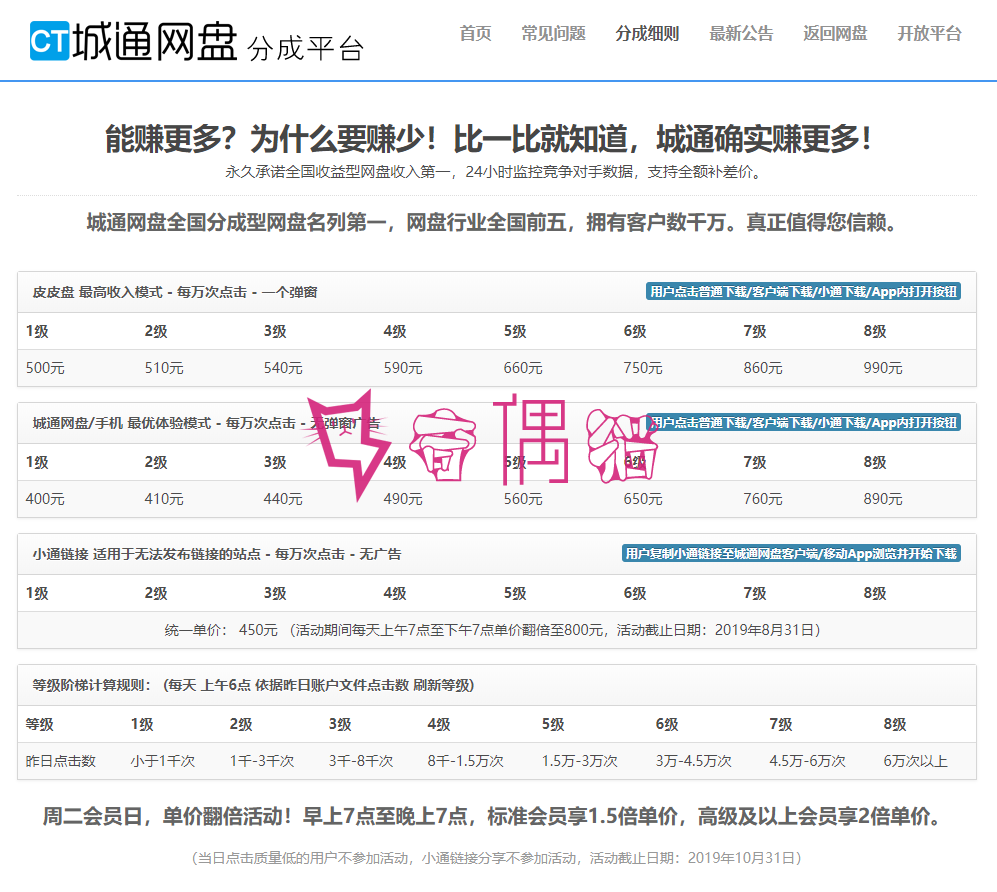The image size is (997, 892).
Task: Select the 分成细则 nav item
Action: [647, 33]
